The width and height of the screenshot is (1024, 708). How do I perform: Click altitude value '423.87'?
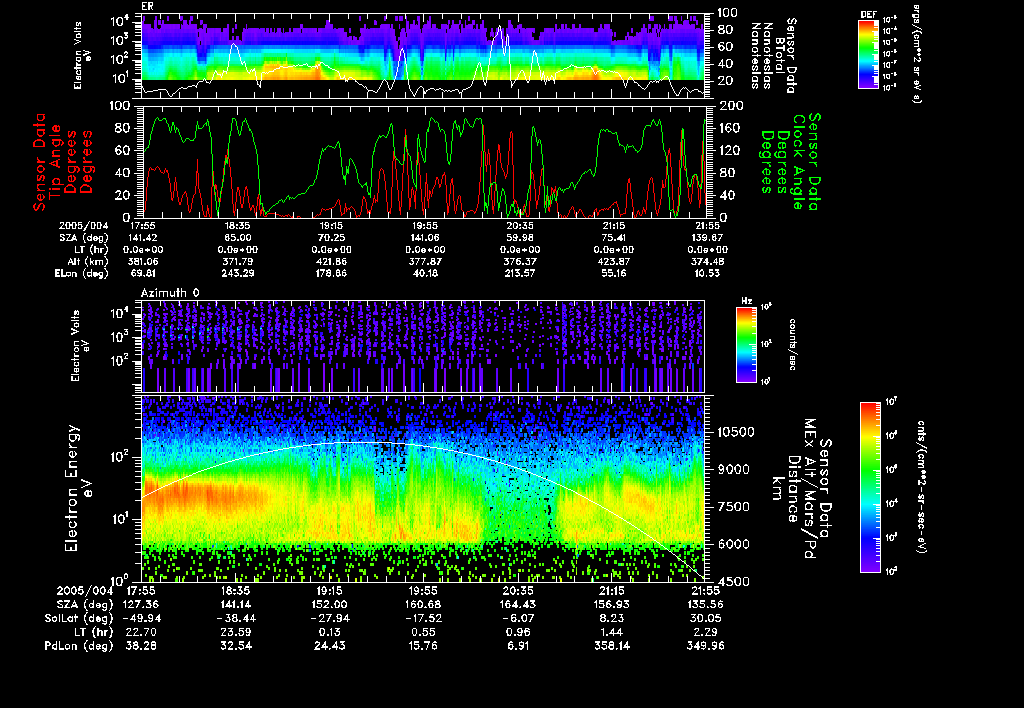click(x=613, y=261)
